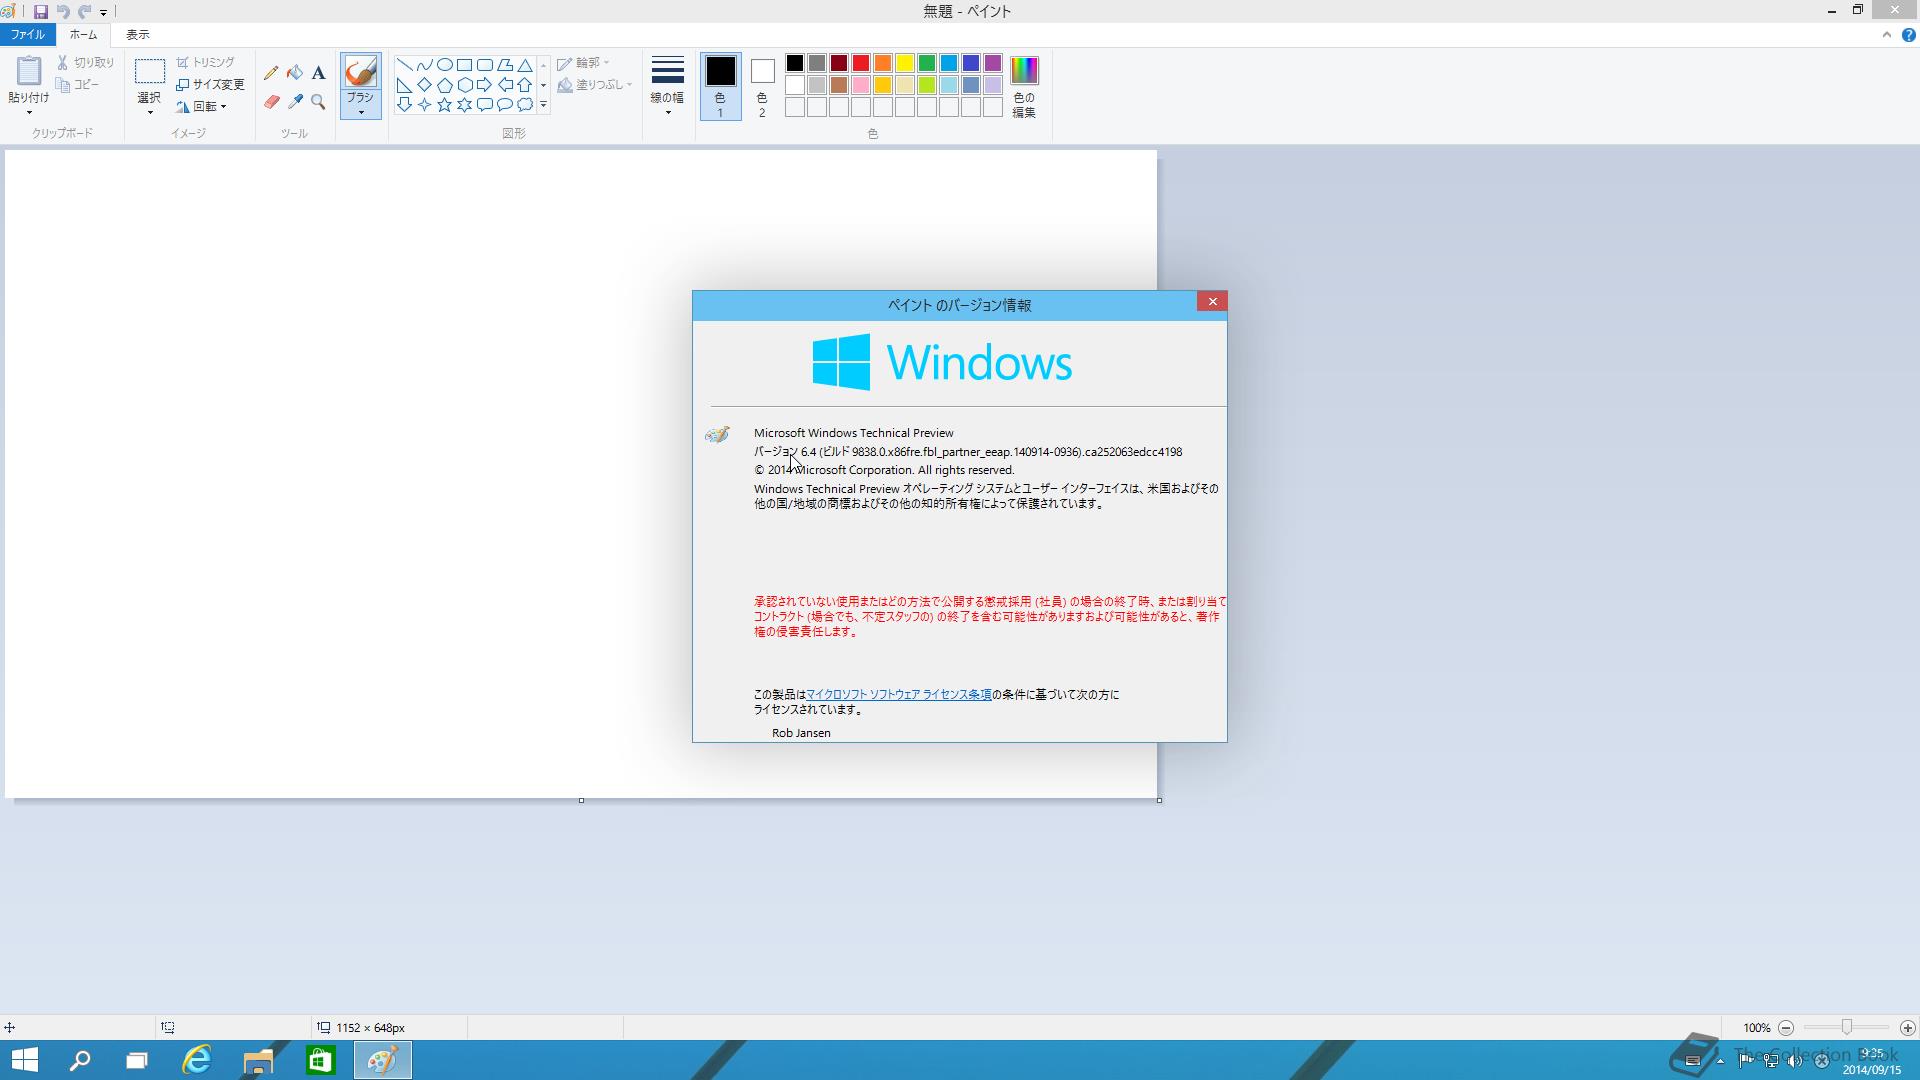
Task: Pick the Cloud callout shape
Action: coord(524,105)
